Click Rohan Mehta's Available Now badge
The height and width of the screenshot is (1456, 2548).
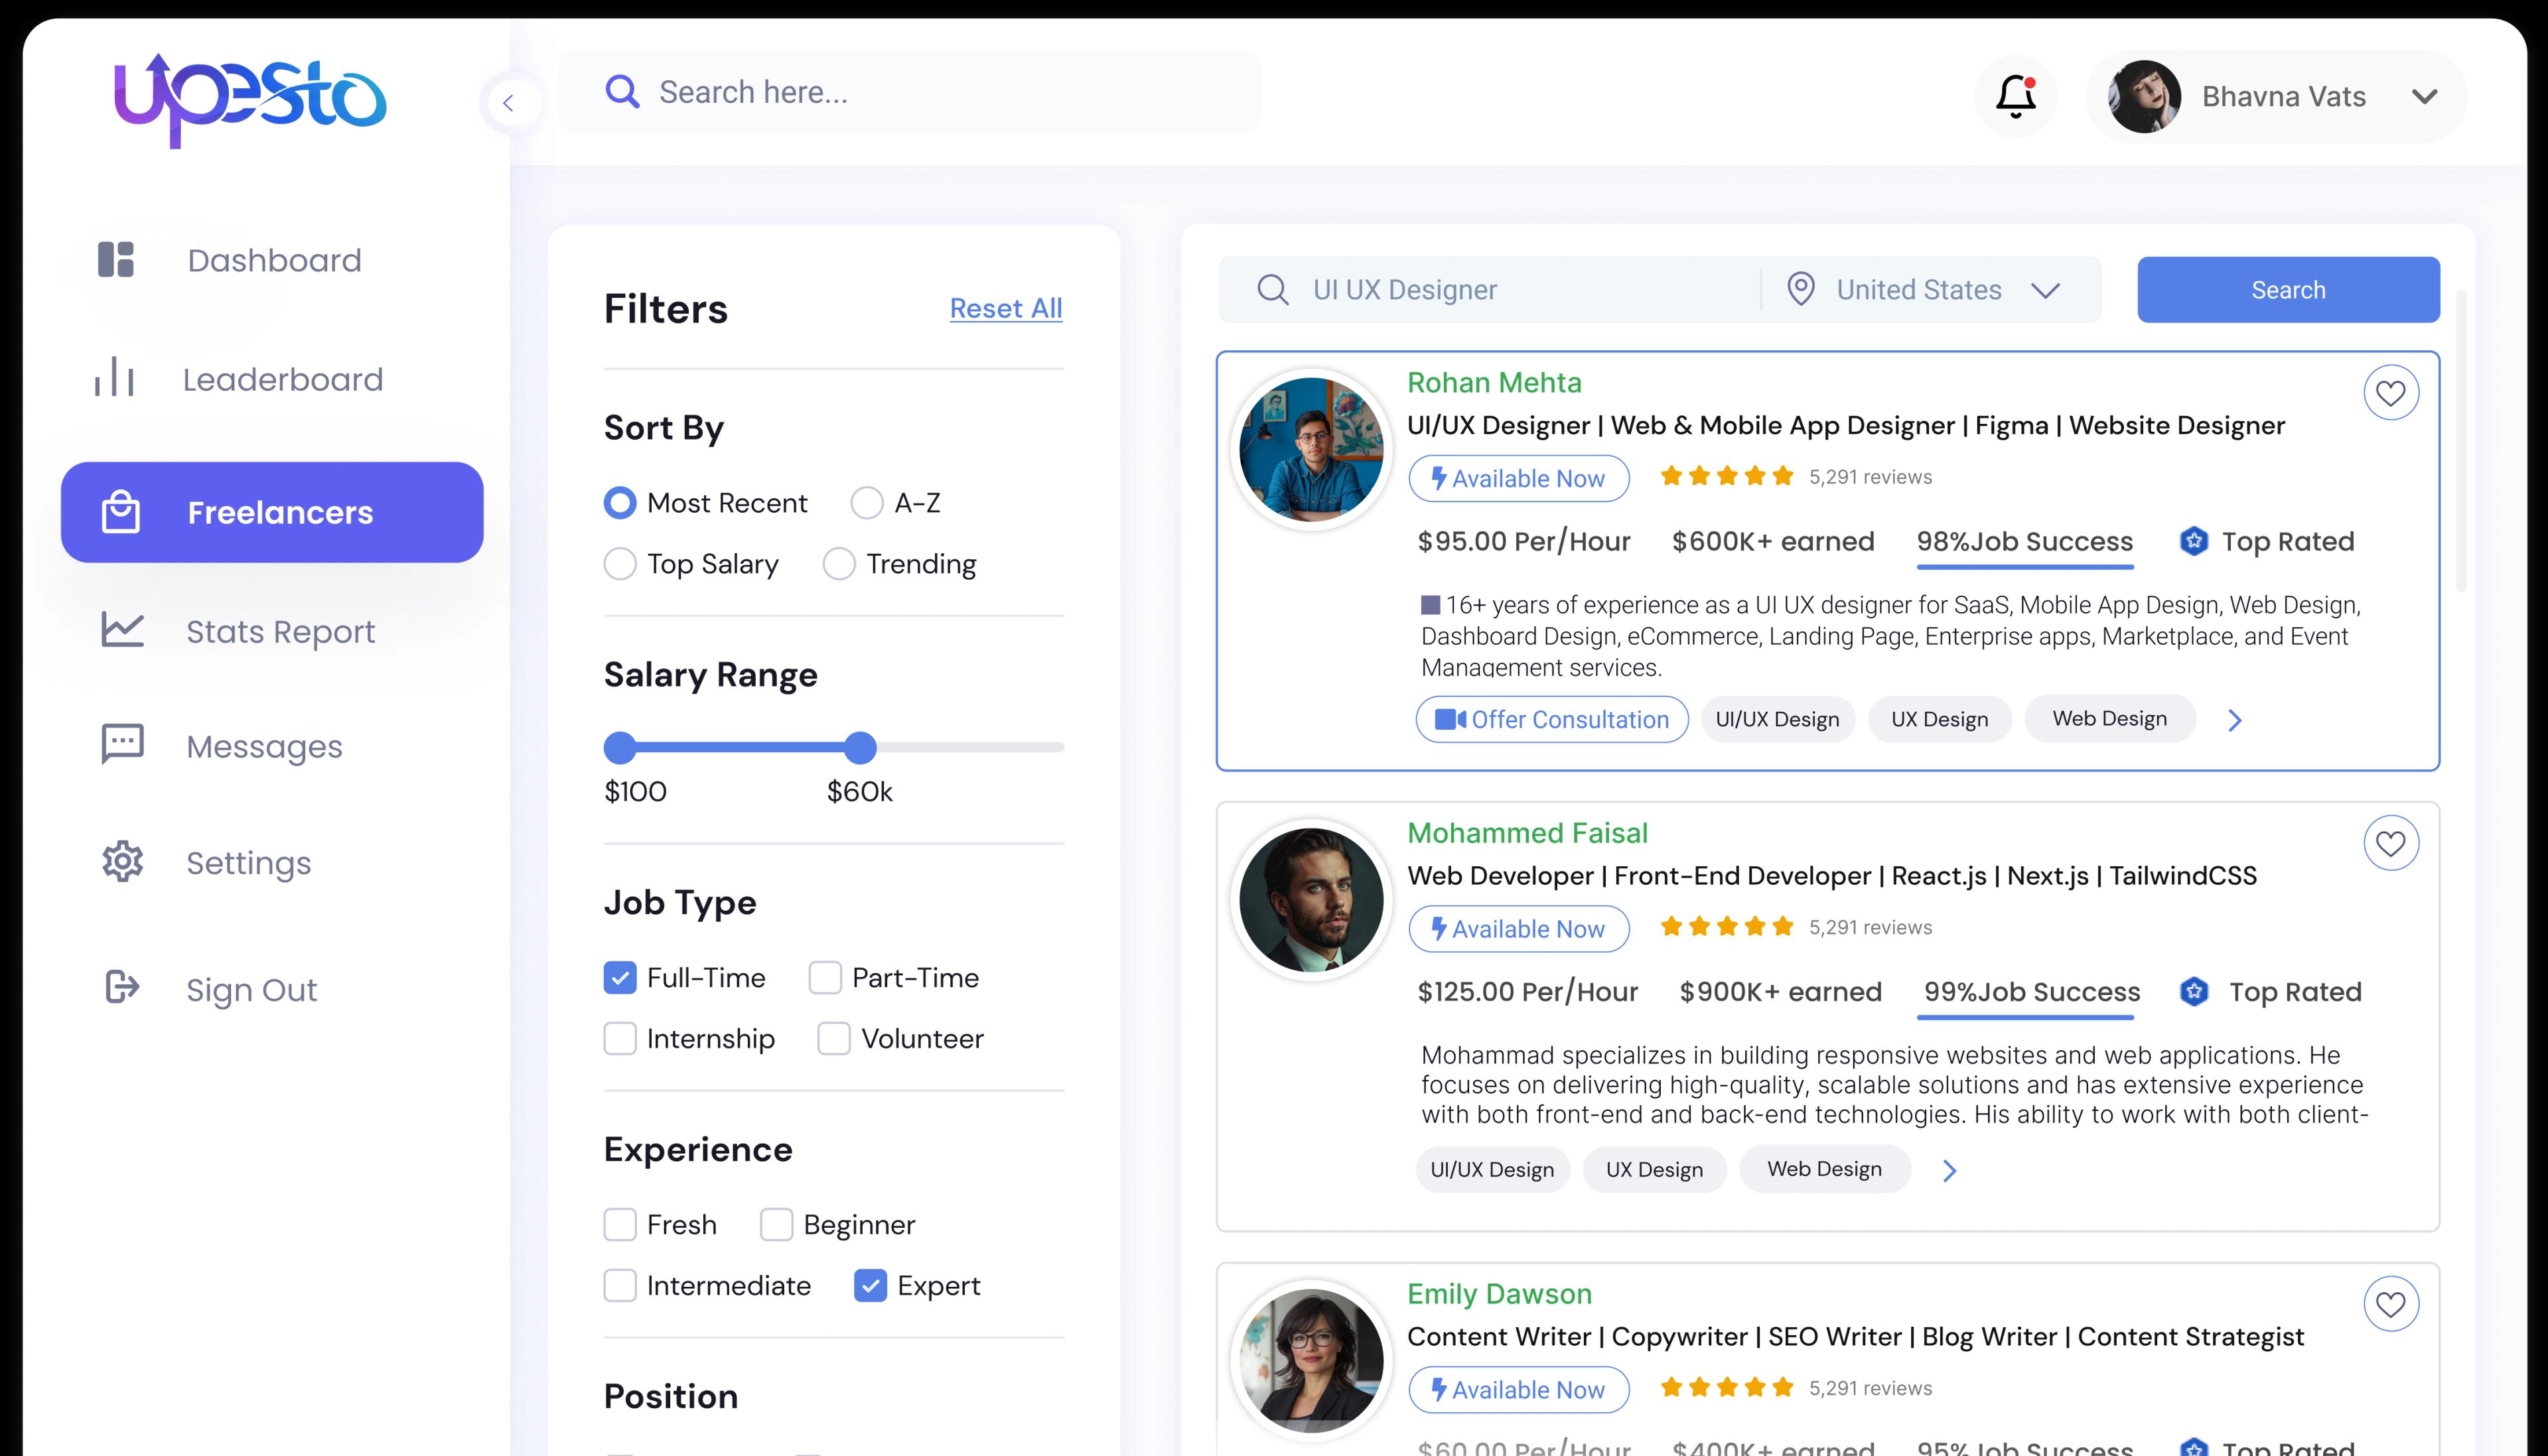tap(1518, 478)
